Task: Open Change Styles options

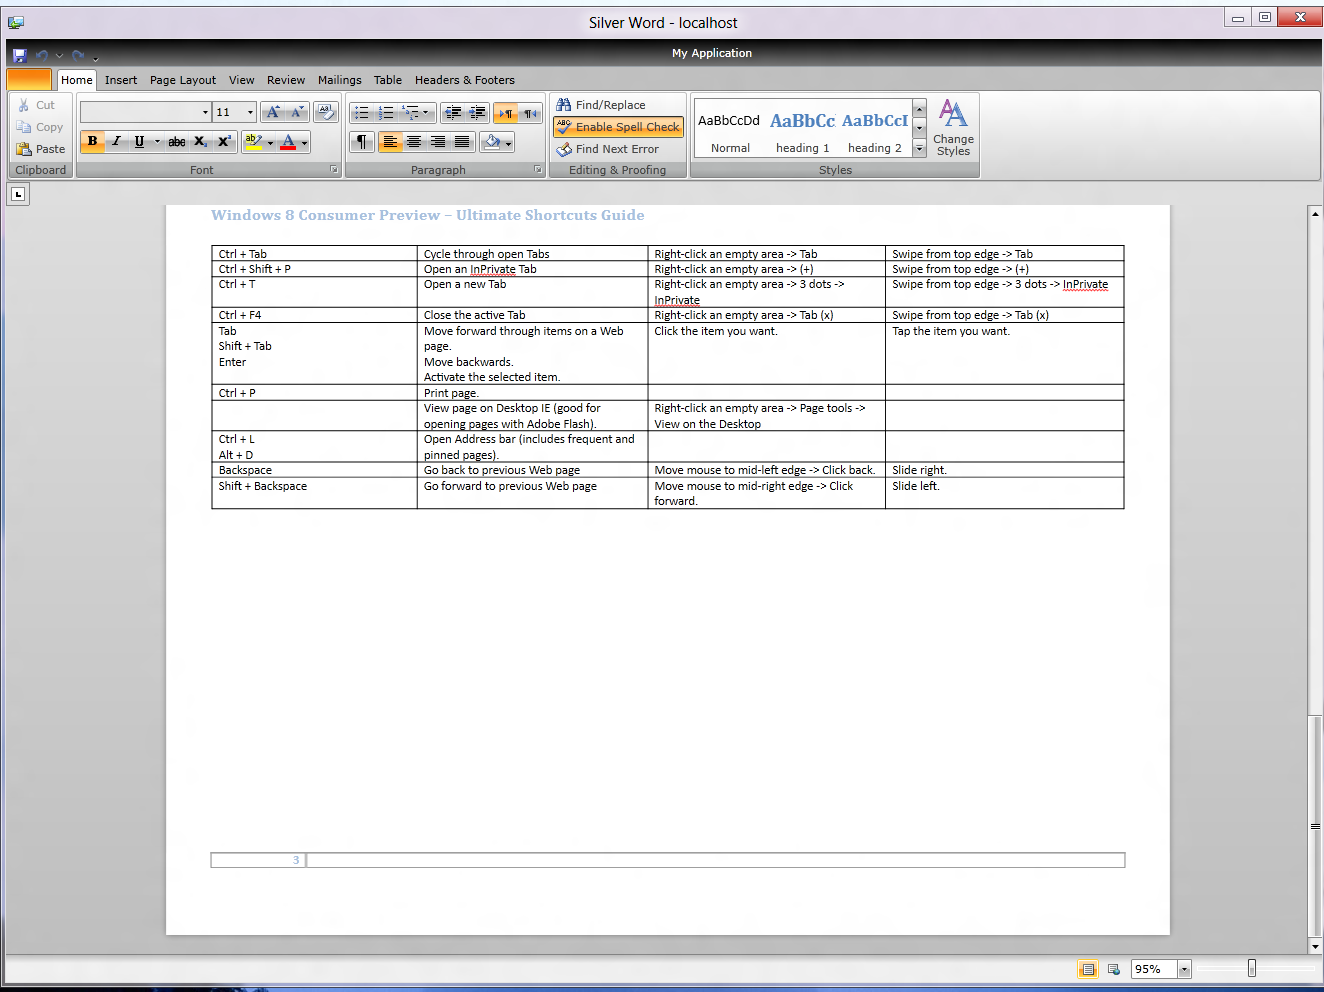Action: tap(953, 128)
